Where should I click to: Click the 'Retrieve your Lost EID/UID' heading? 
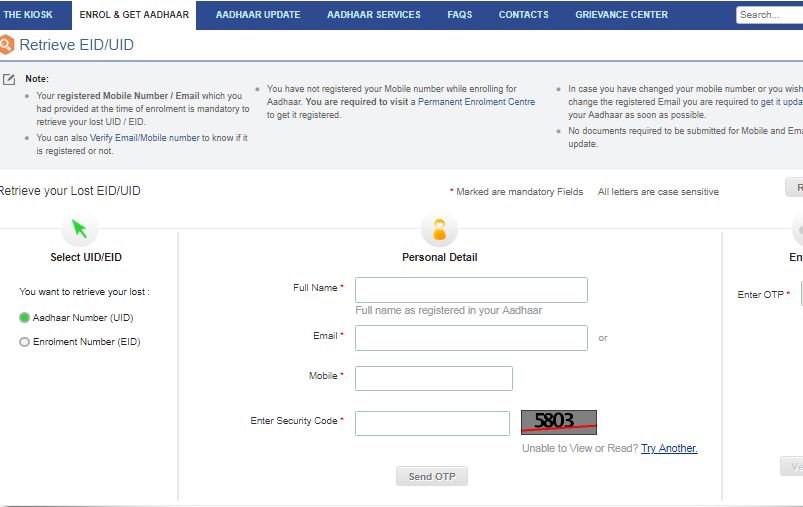point(70,191)
